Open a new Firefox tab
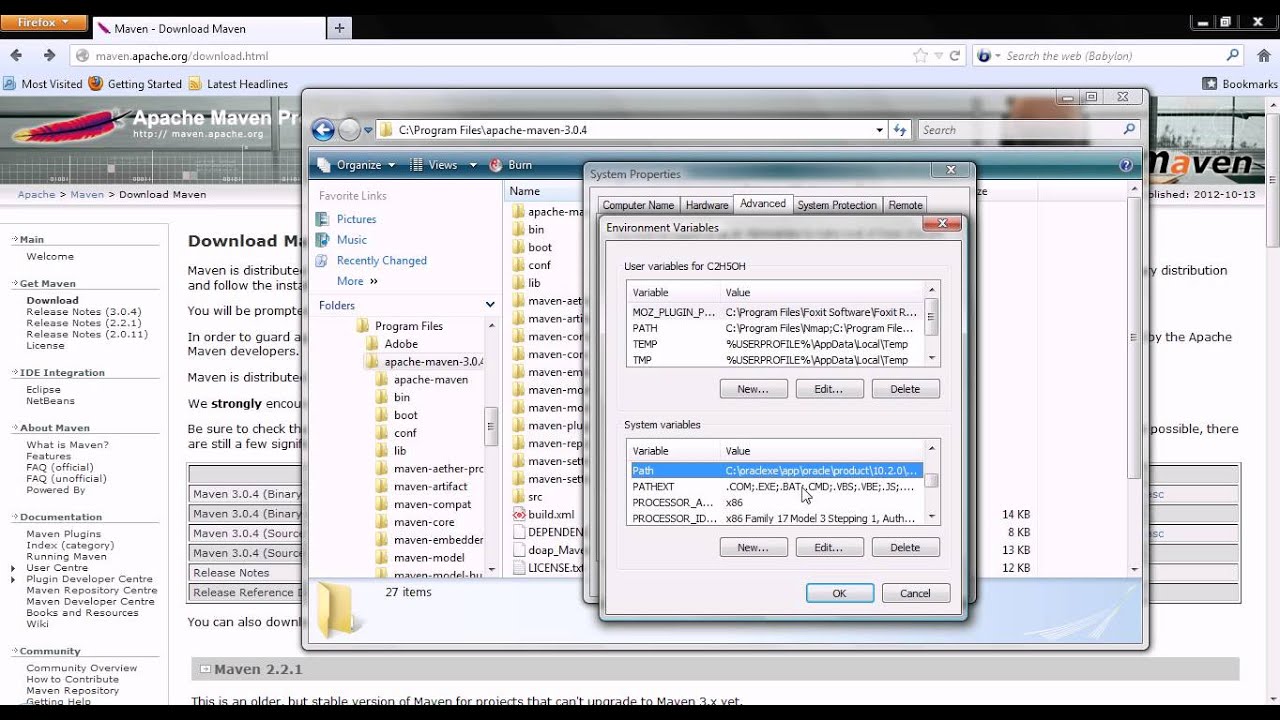The image size is (1280, 720). click(x=339, y=28)
